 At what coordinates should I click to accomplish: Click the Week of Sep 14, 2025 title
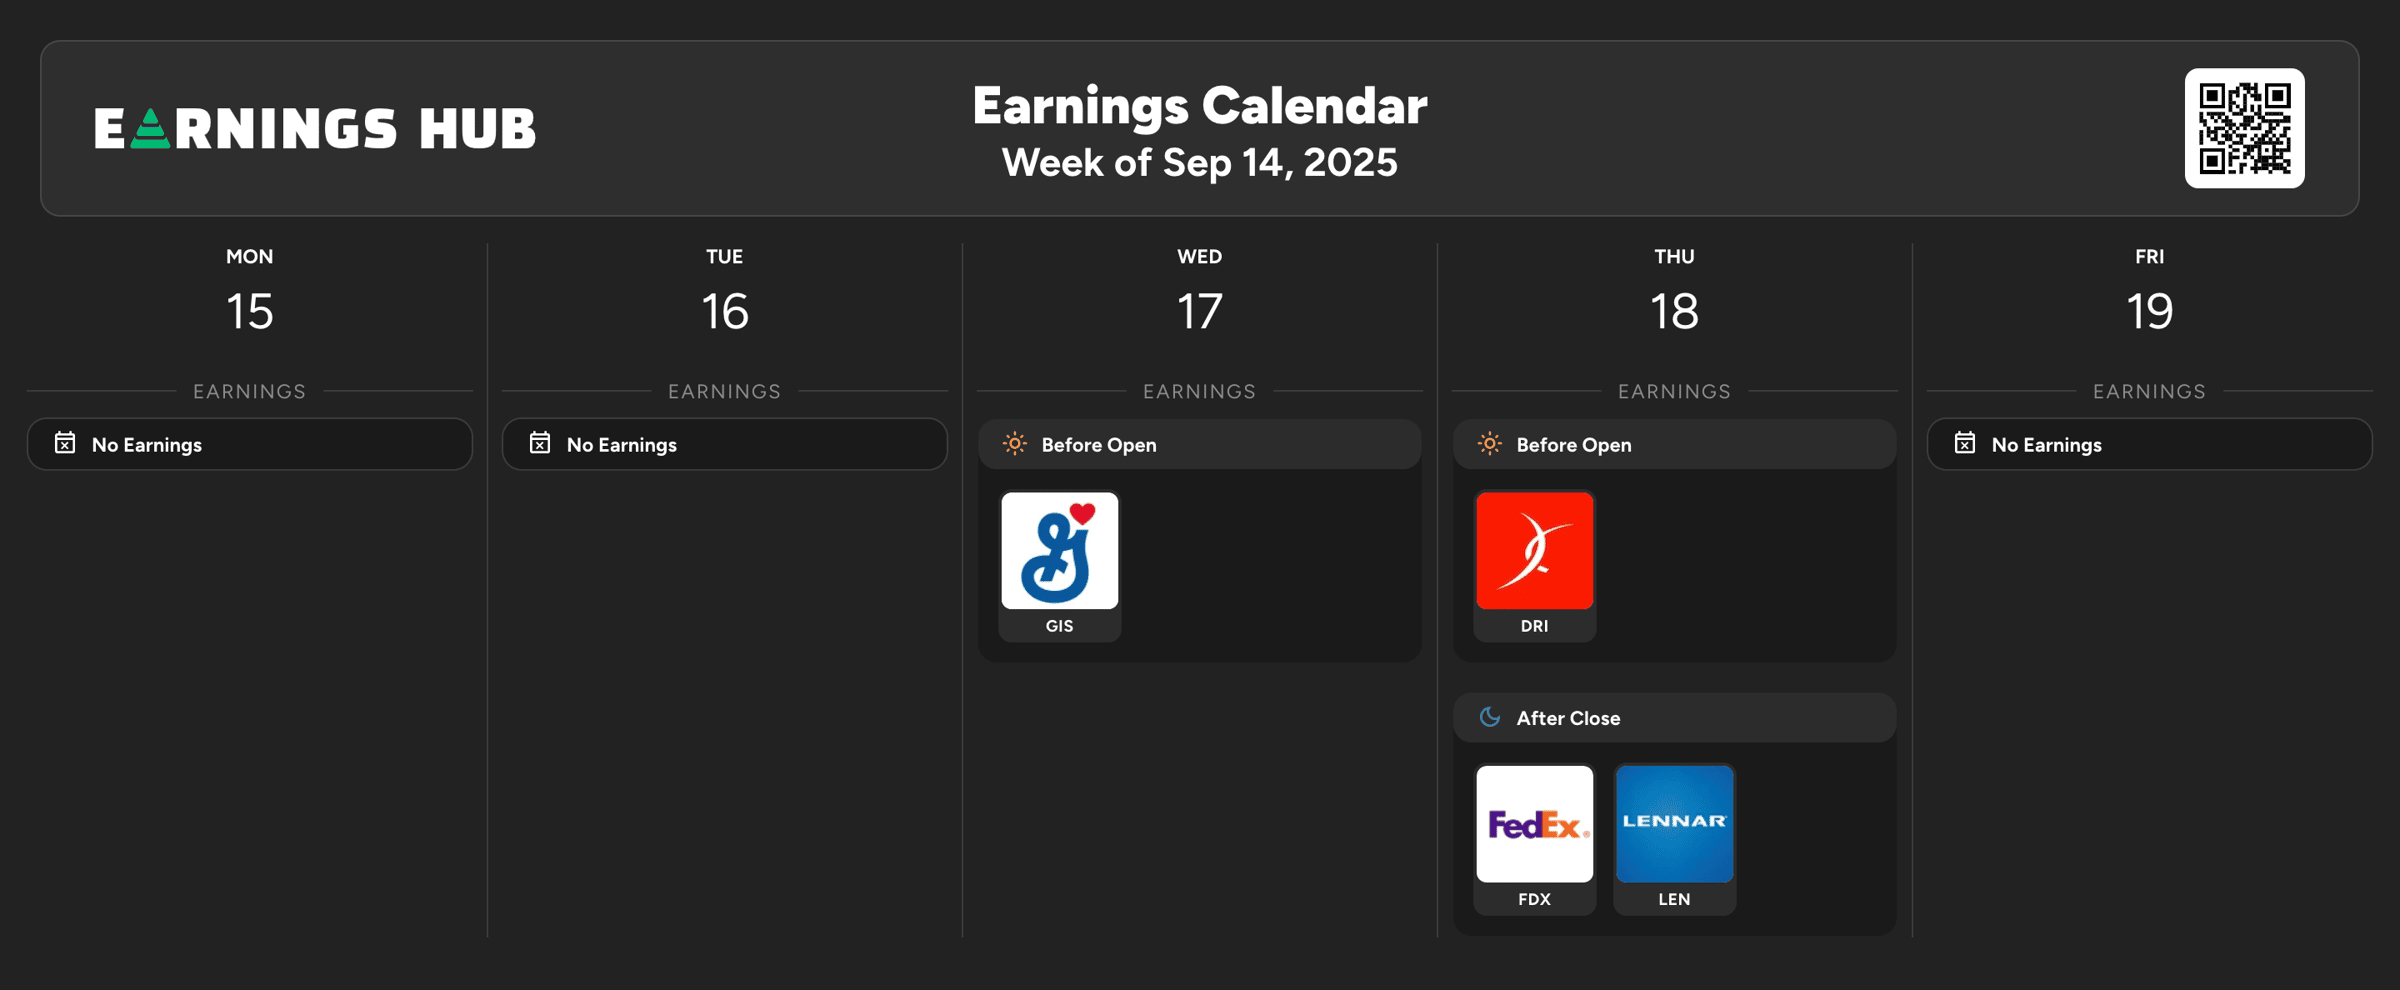(x=1199, y=163)
